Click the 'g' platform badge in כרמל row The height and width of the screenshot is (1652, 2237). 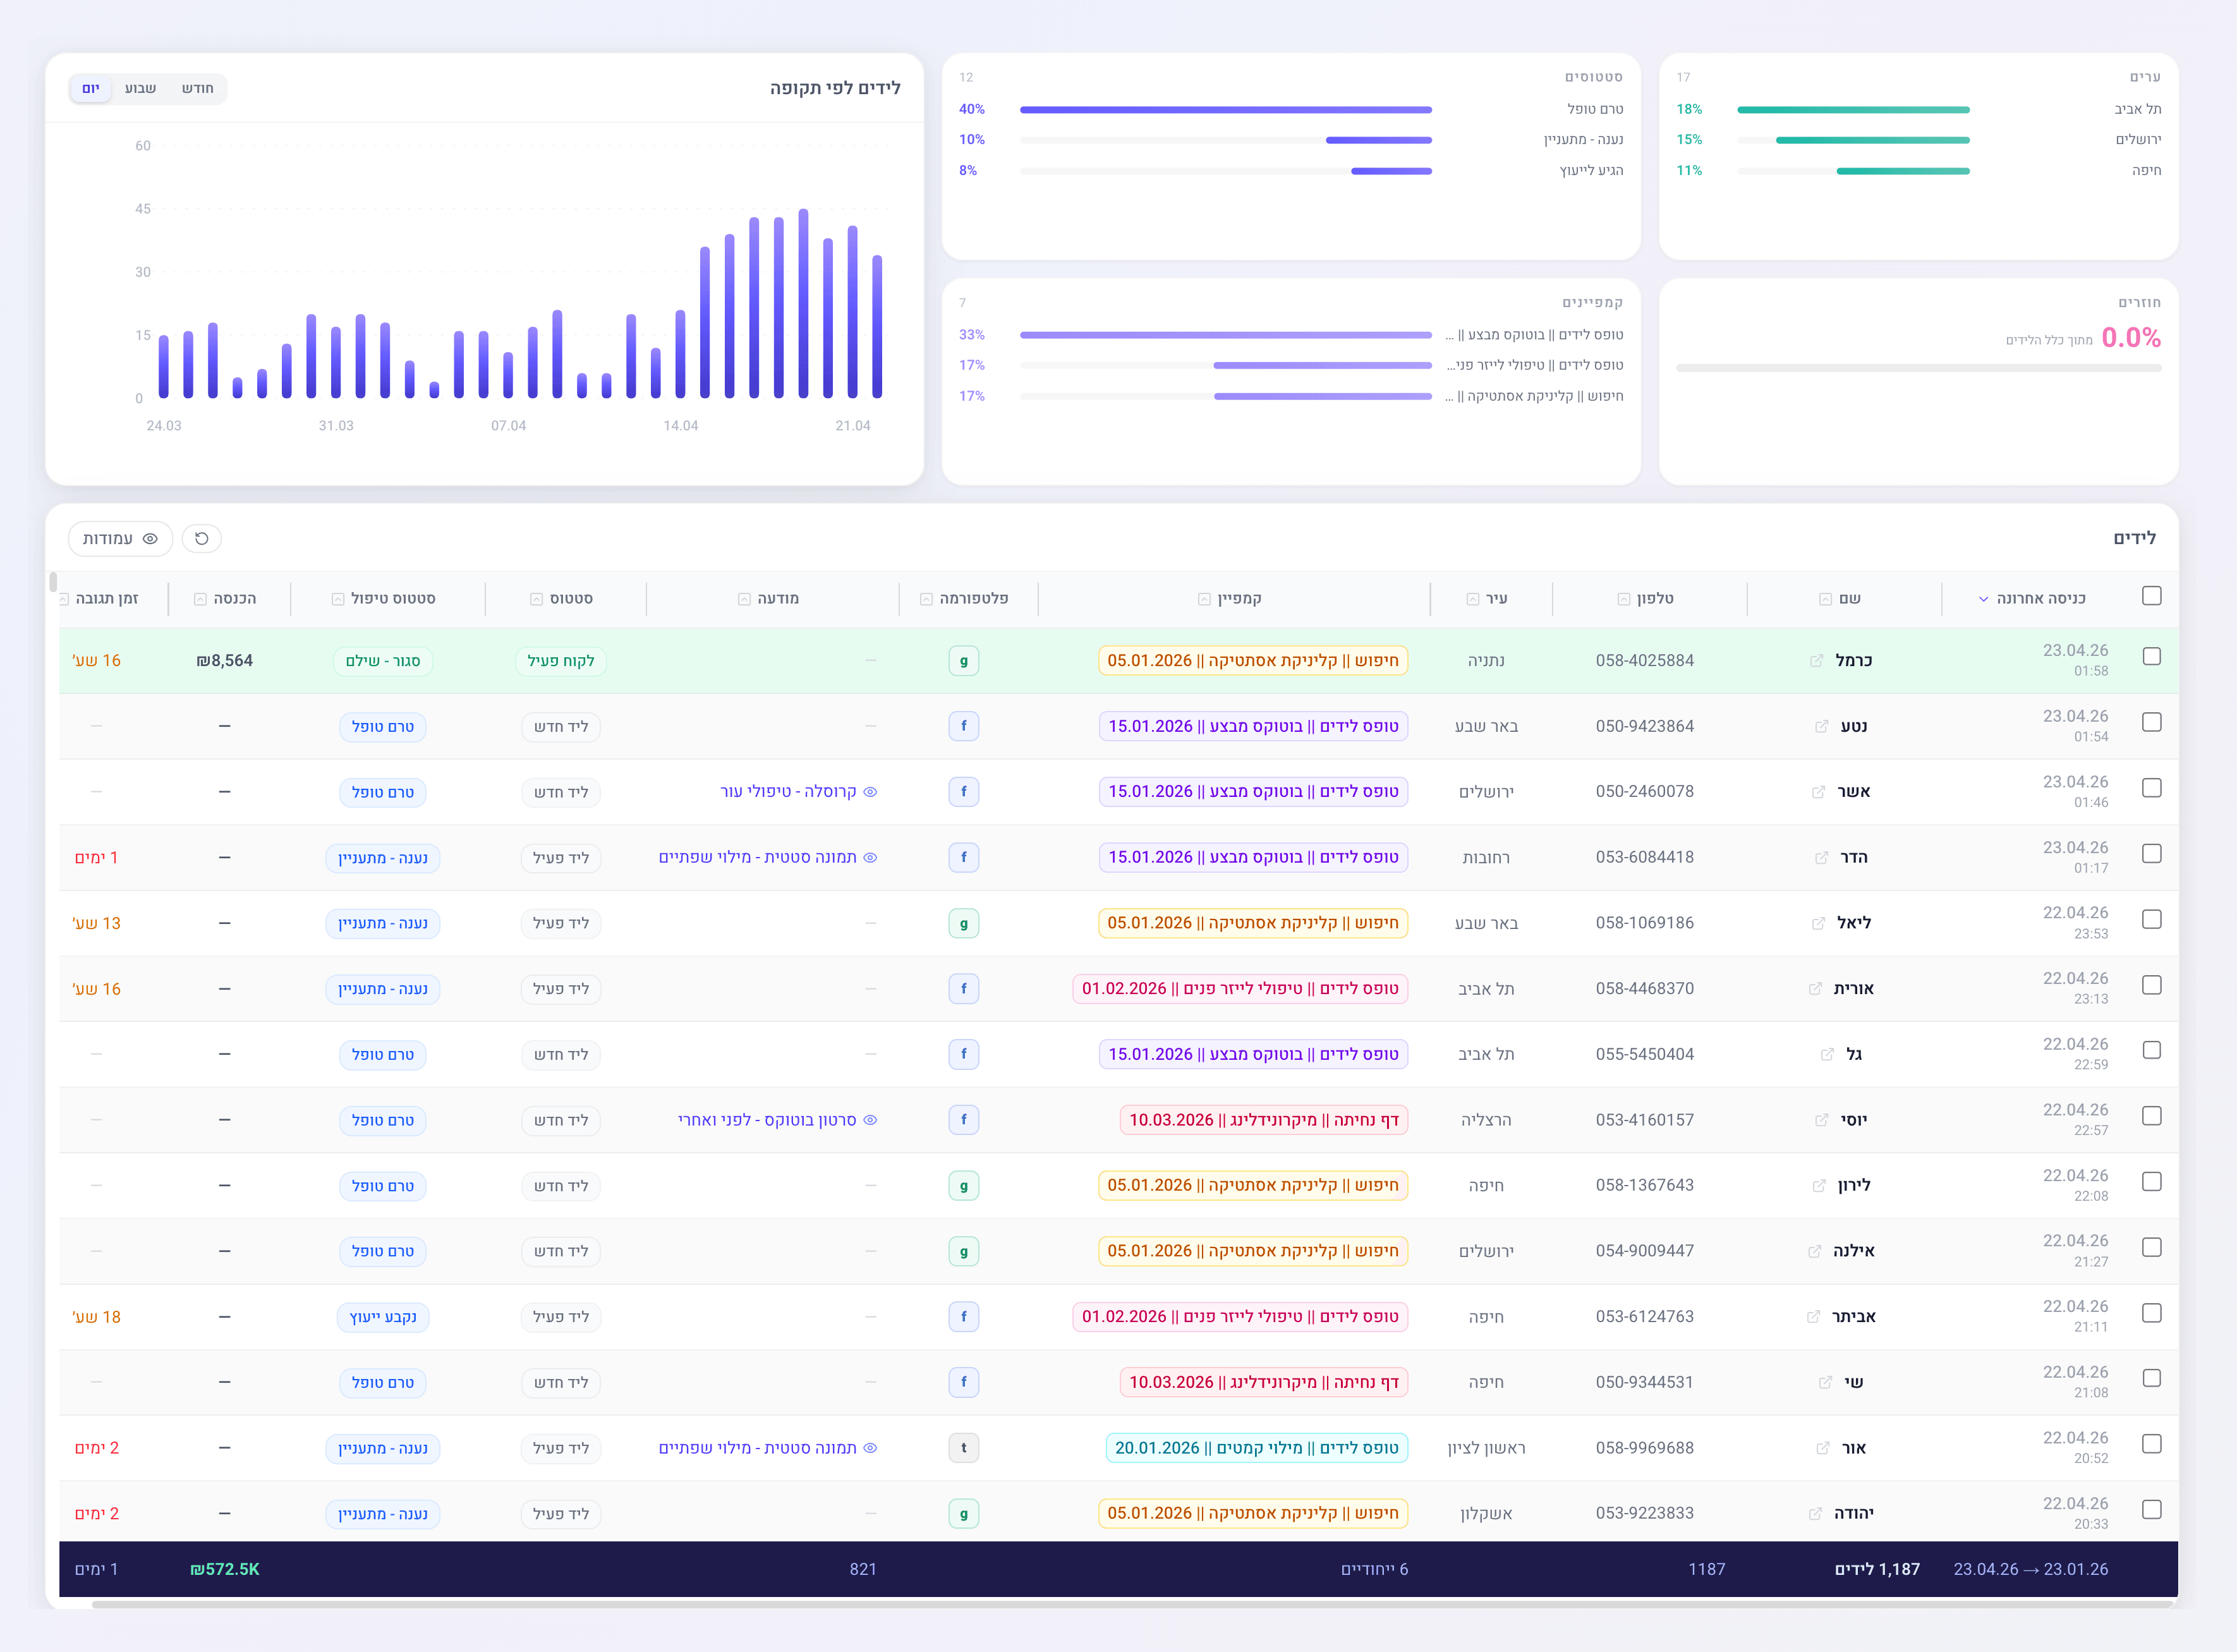click(x=963, y=661)
